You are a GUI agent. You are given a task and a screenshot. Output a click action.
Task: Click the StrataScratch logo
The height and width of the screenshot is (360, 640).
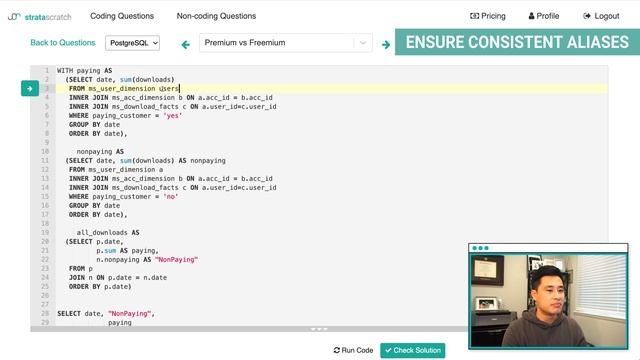click(x=40, y=17)
